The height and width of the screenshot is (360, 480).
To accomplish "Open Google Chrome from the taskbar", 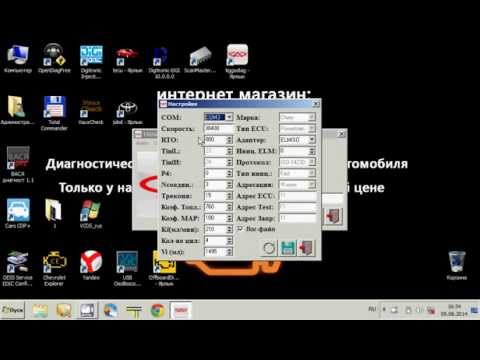I will click(x=158, y=310).
